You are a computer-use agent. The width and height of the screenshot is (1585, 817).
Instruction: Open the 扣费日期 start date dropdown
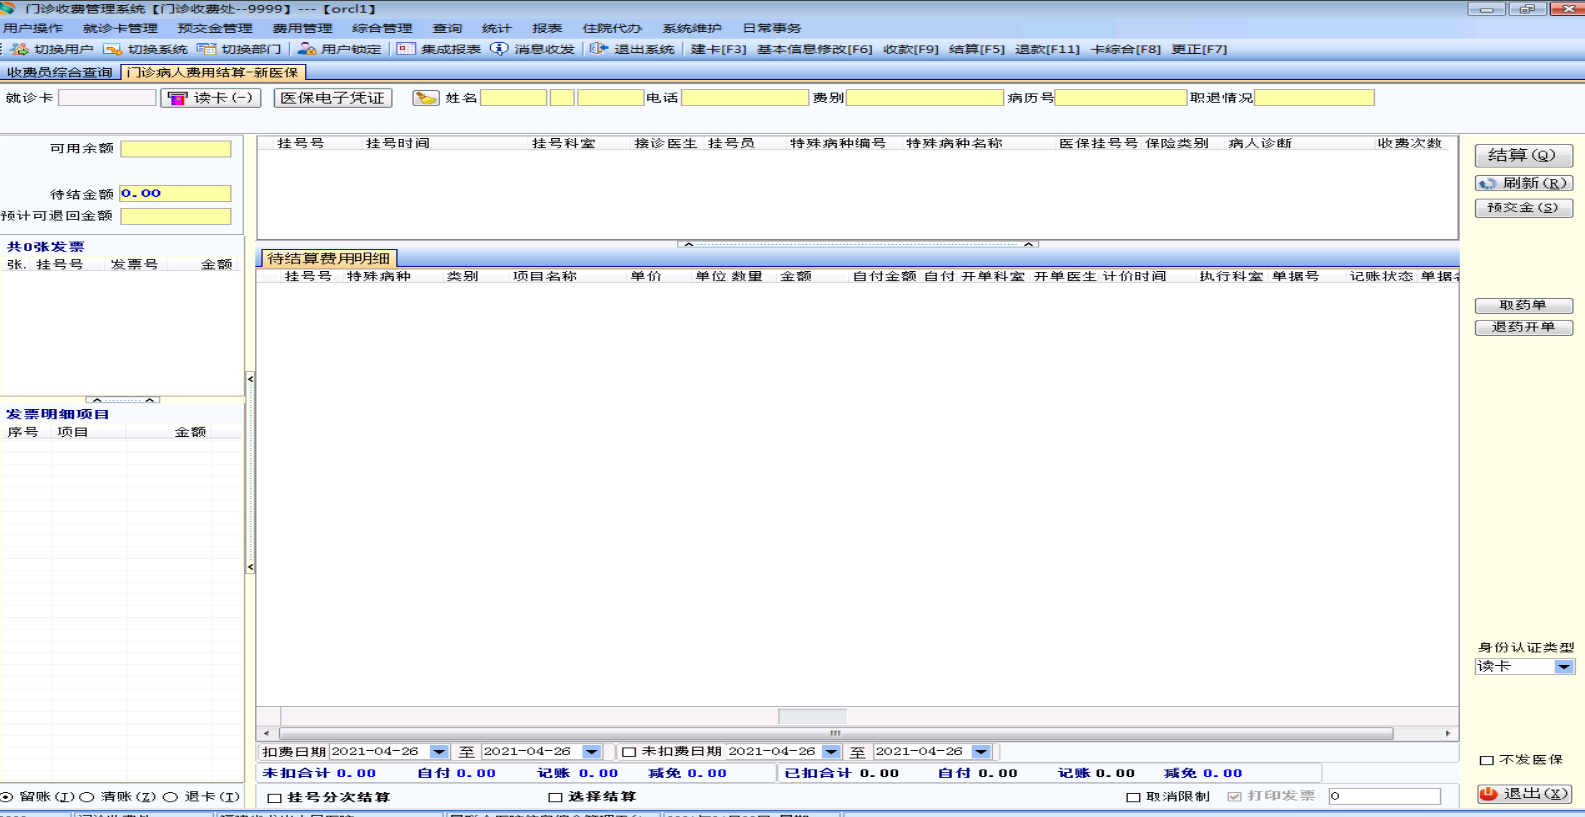tap(439, 752)
